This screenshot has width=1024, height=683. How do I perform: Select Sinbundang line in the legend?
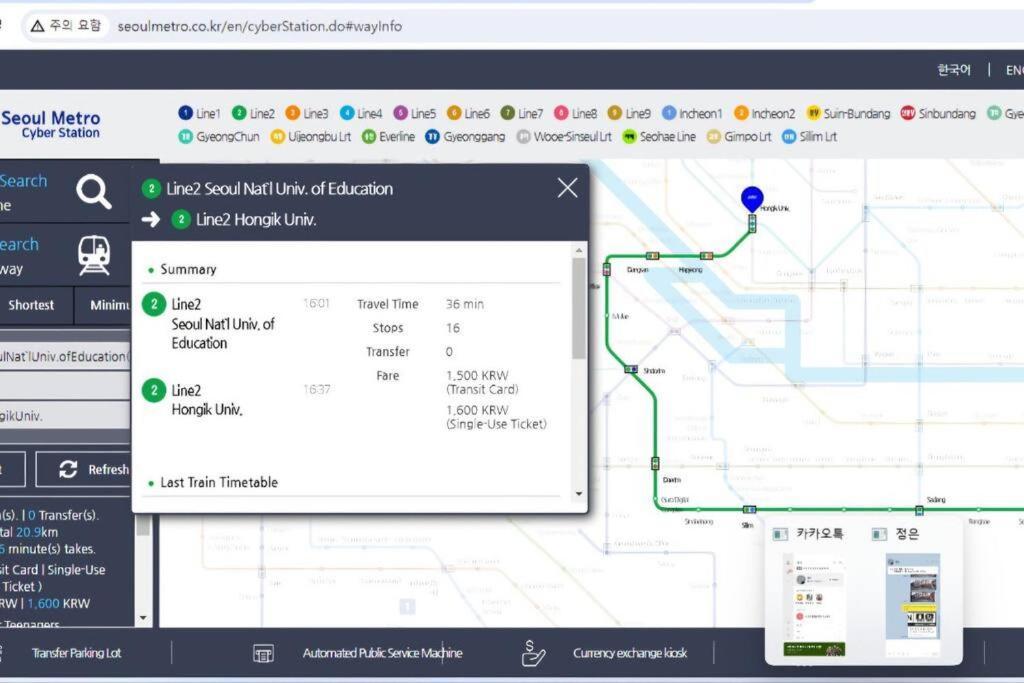(938, 114)
